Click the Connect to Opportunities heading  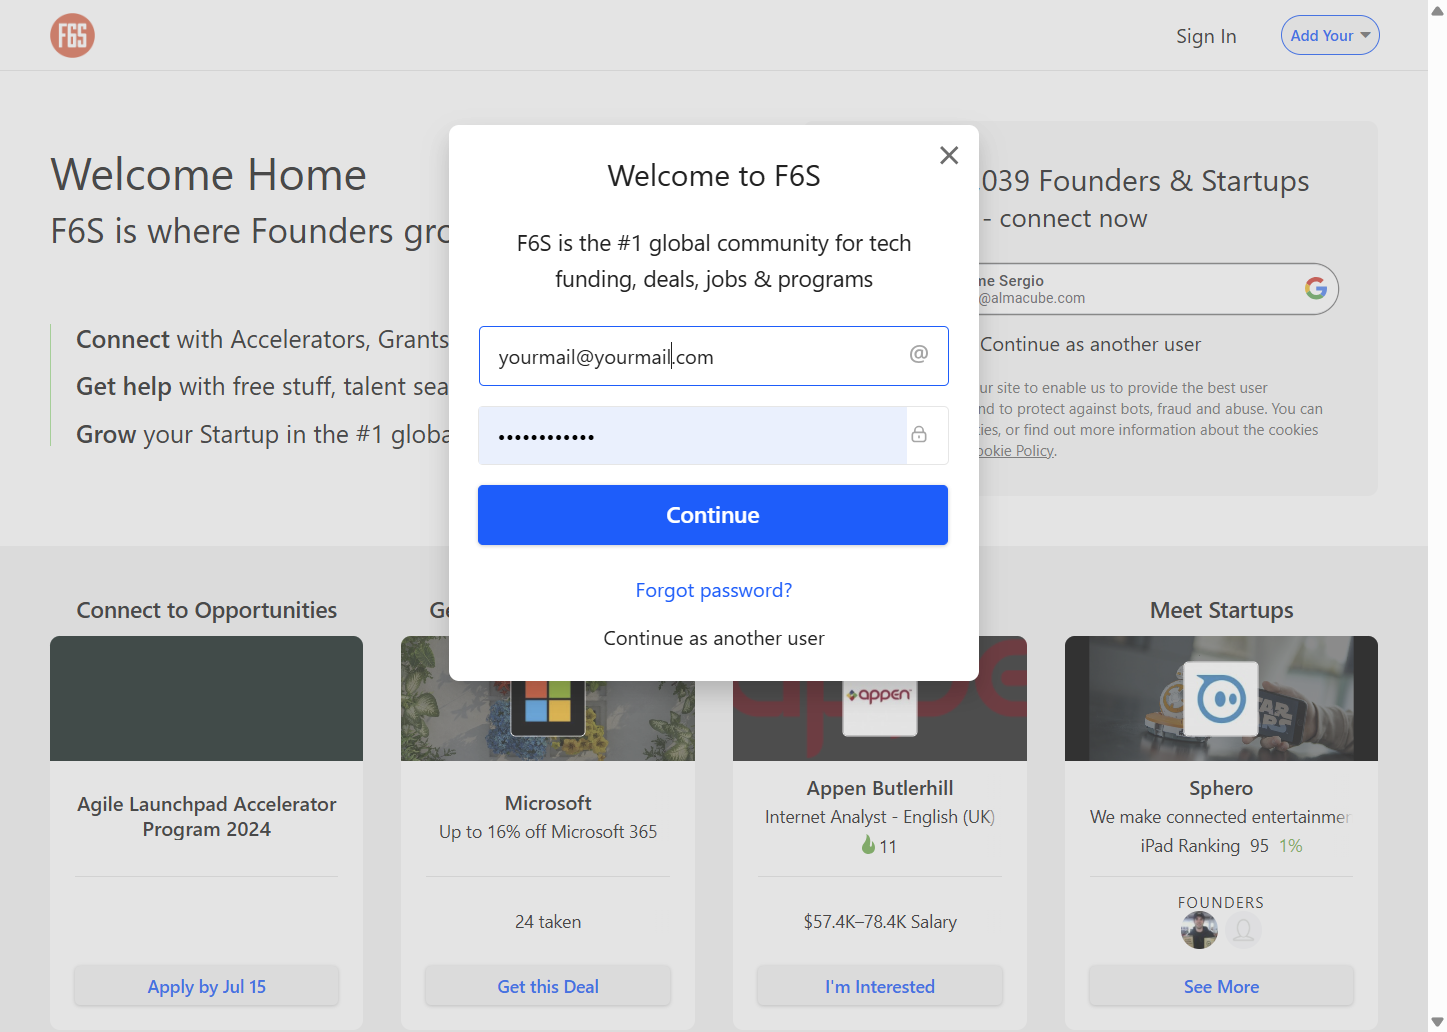pyautogui.click(x=207, y=610)
